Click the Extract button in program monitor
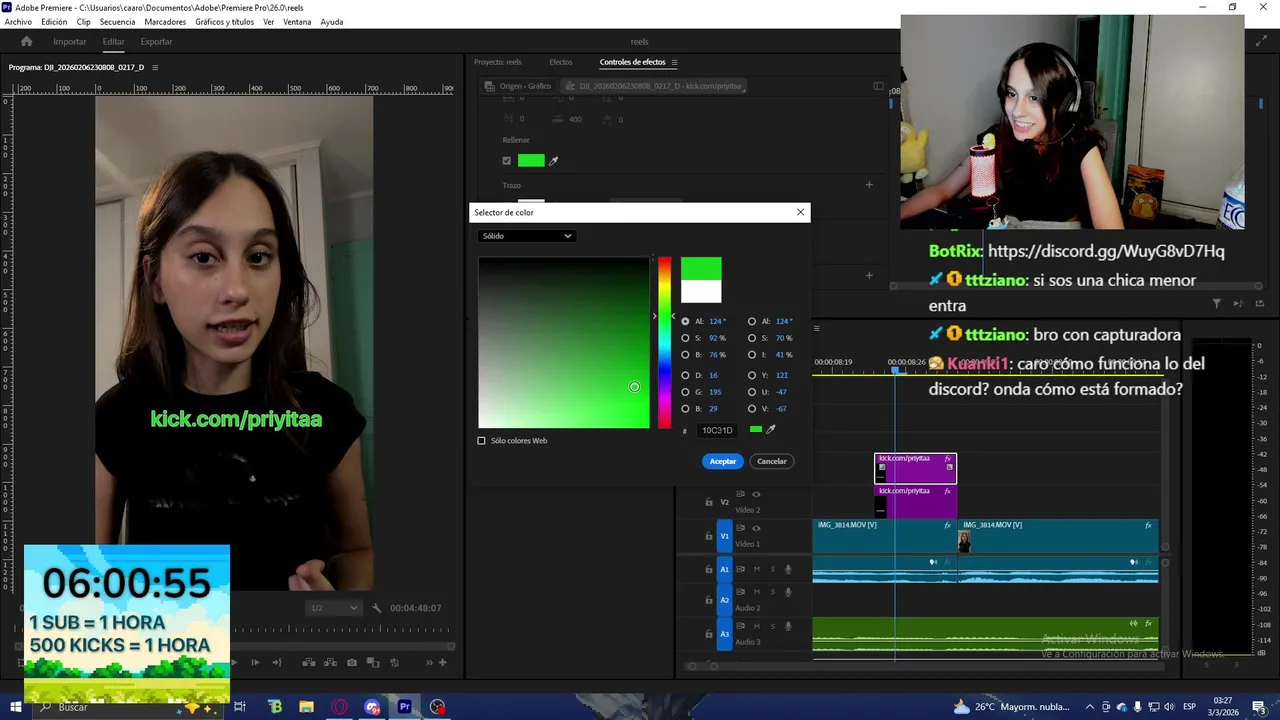1280x720 pixels. pos(330,662)
